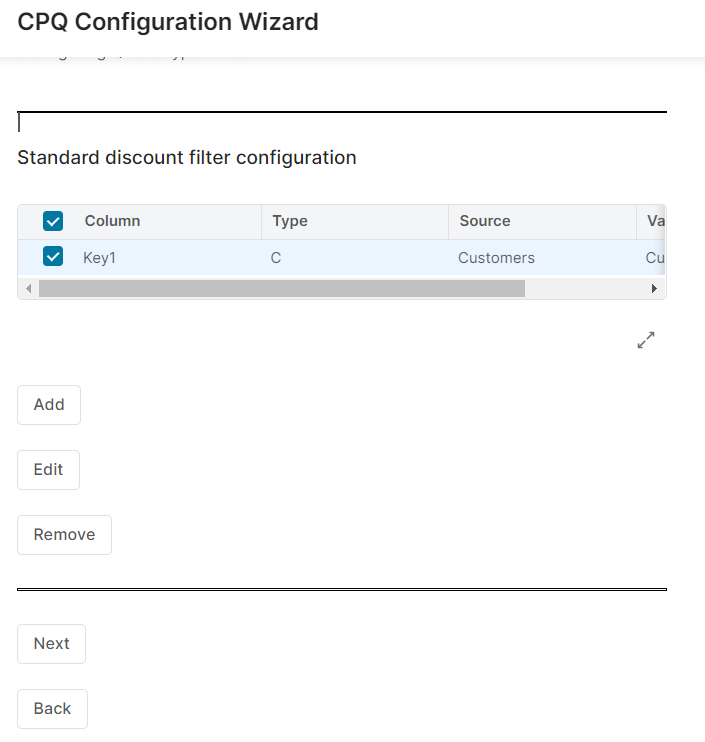Click the Type column header
Image resolution: width=705 pixels, height=742 pixels.
coord(290,221)
